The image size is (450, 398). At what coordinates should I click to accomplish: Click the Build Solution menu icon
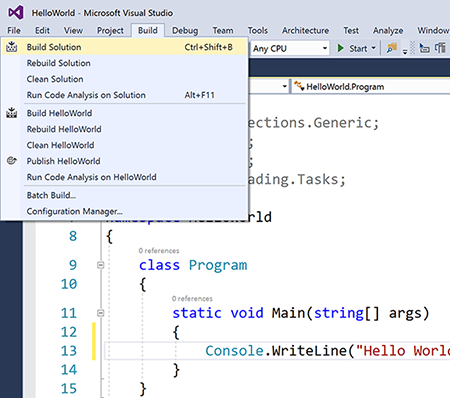pos(12,47)
